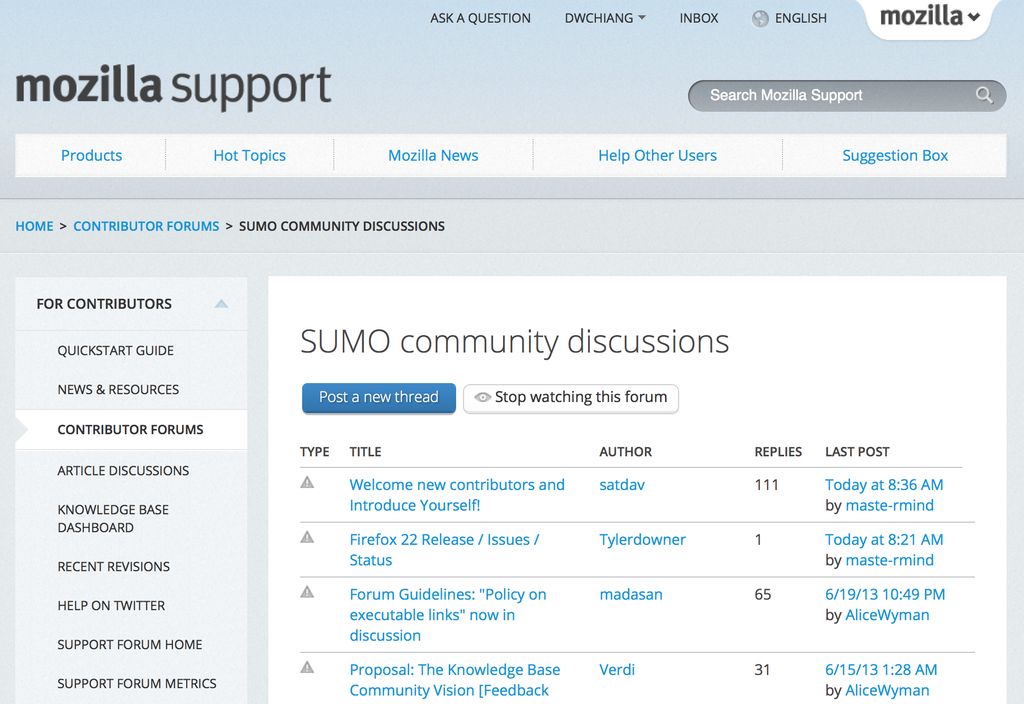
Task: Click sticky icon beside Firefox 22 Release thread
Action: pyautogui.click(x=307, y=537)
